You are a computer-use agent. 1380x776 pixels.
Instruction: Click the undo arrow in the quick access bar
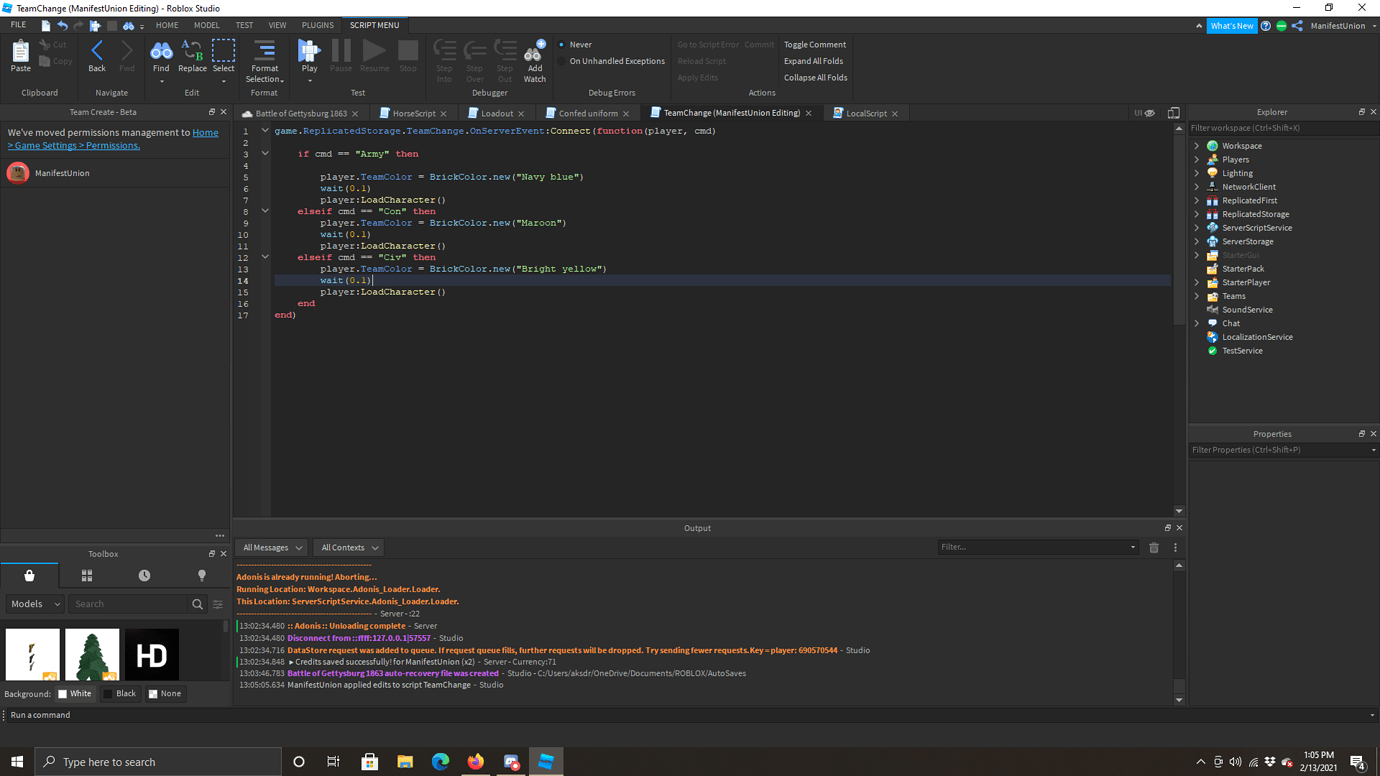(x=62, y=25)
